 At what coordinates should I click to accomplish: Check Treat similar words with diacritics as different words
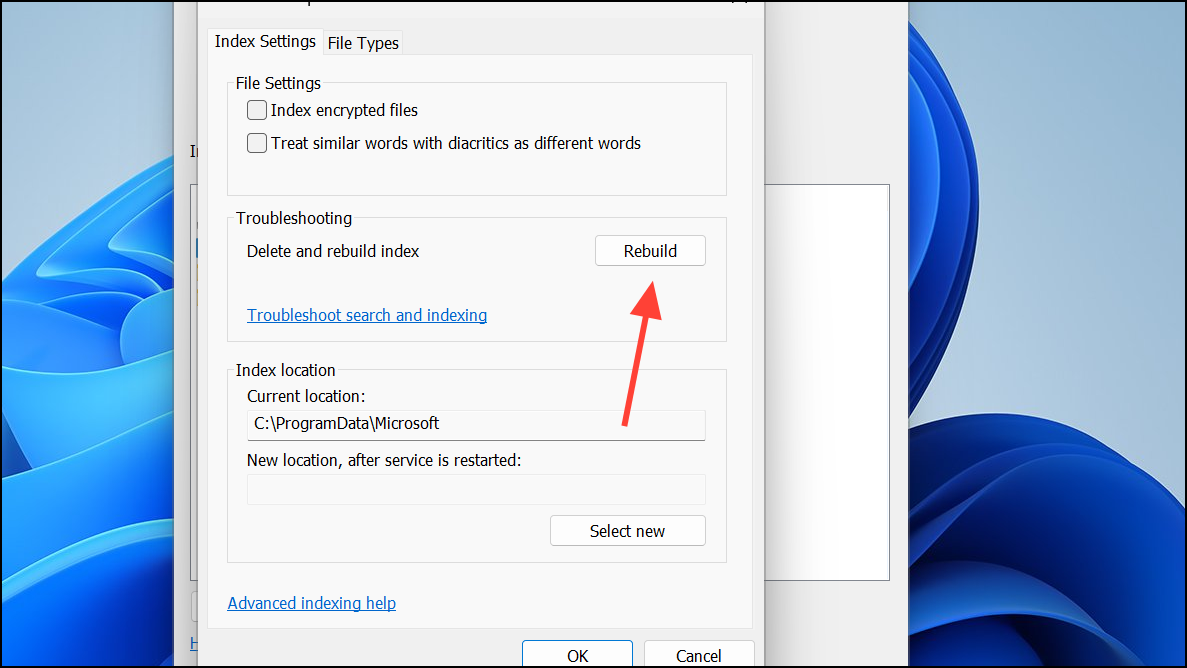[x=256, y=143]
